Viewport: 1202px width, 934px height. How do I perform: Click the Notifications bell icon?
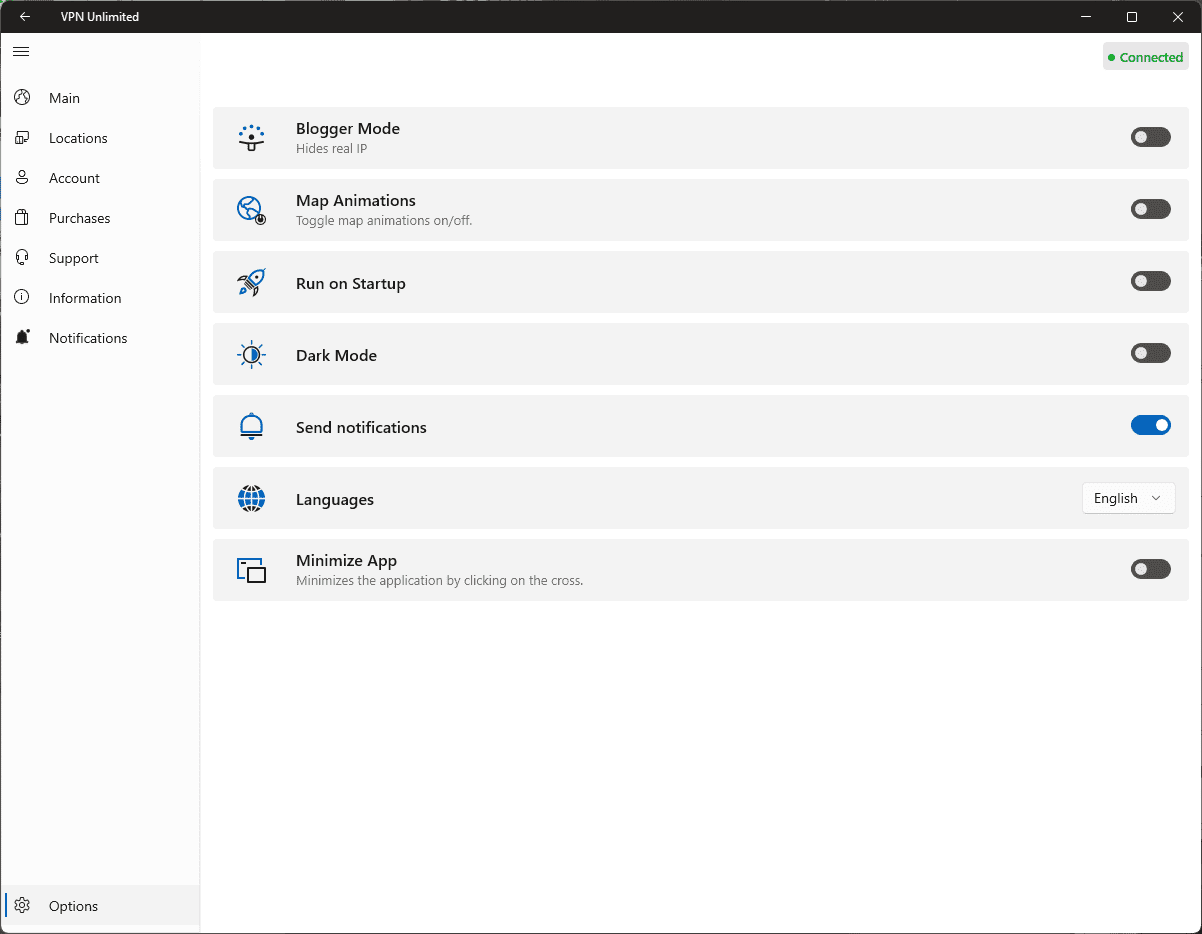[22, 338]
